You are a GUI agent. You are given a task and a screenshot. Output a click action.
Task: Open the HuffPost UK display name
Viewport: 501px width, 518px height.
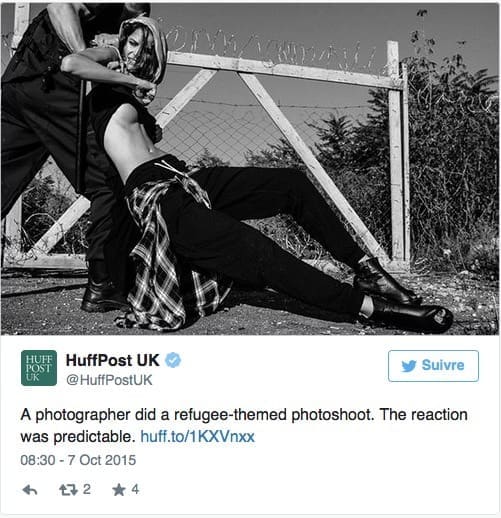112,360
